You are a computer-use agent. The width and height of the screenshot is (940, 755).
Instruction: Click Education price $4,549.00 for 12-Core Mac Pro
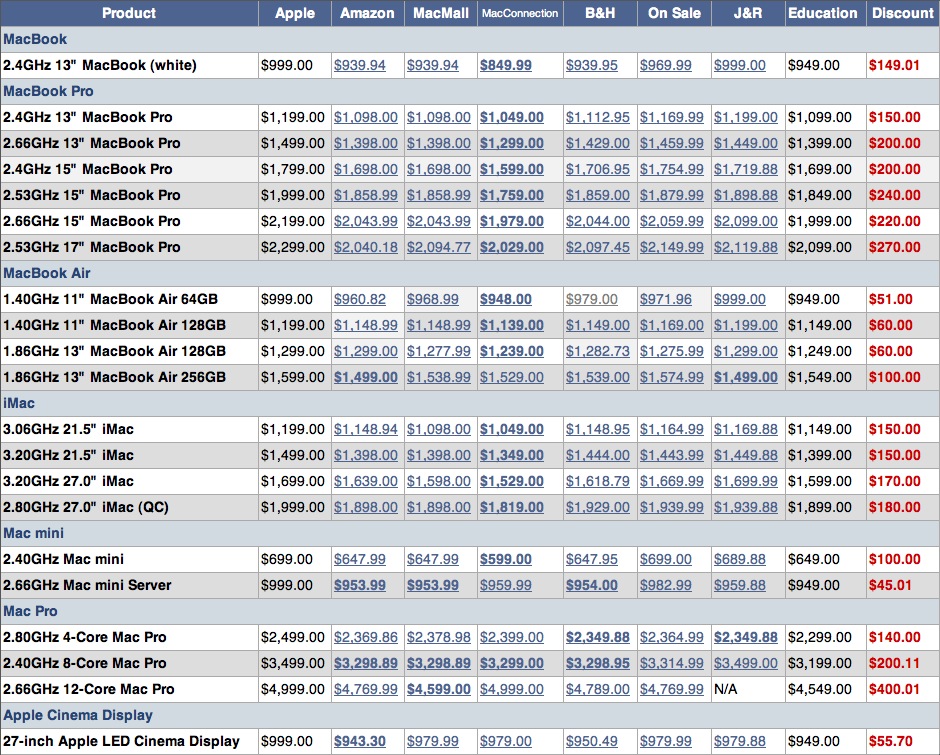pos(820,690)
